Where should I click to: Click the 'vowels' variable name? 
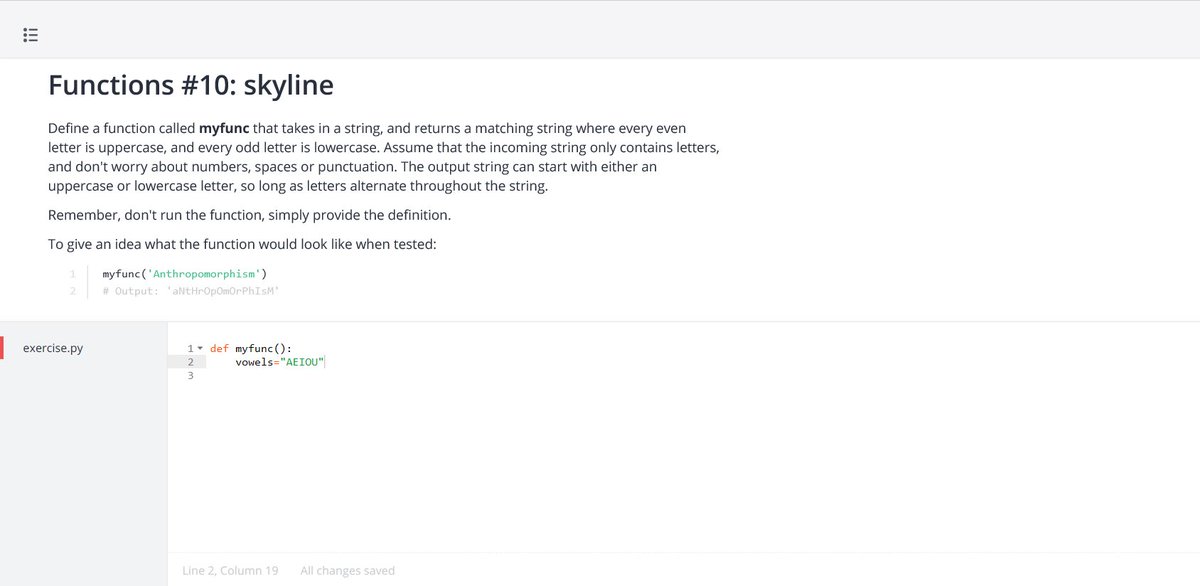(x=254, y=362)
